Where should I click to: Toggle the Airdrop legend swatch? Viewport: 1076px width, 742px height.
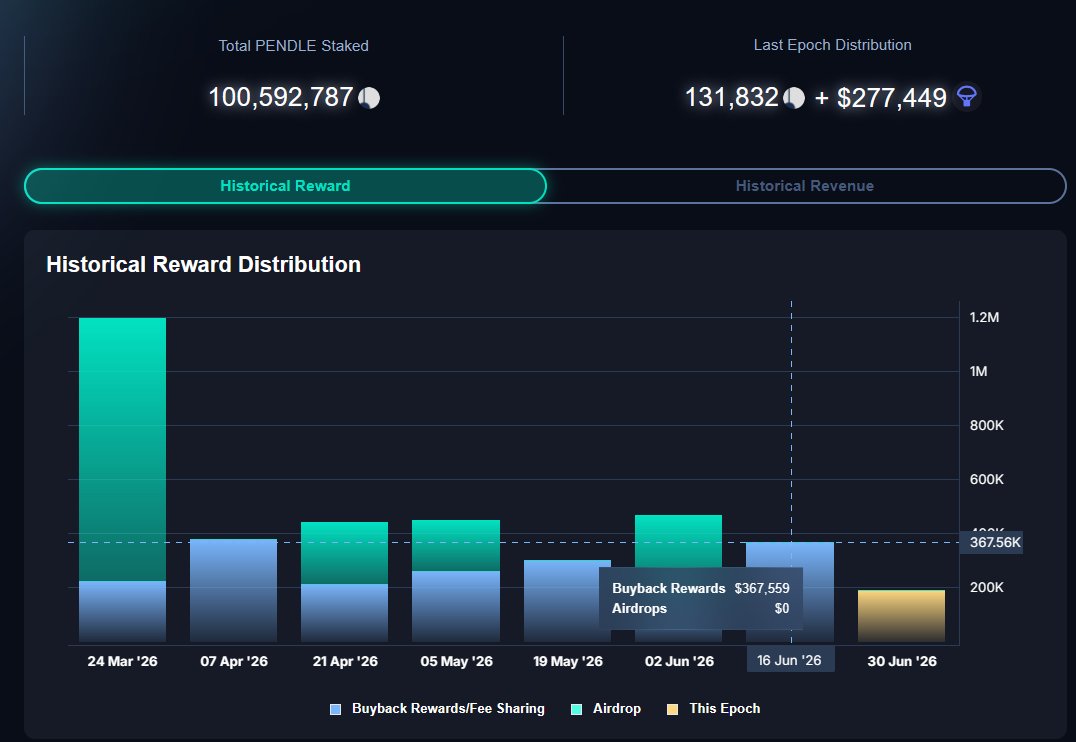tap(576, 709)
